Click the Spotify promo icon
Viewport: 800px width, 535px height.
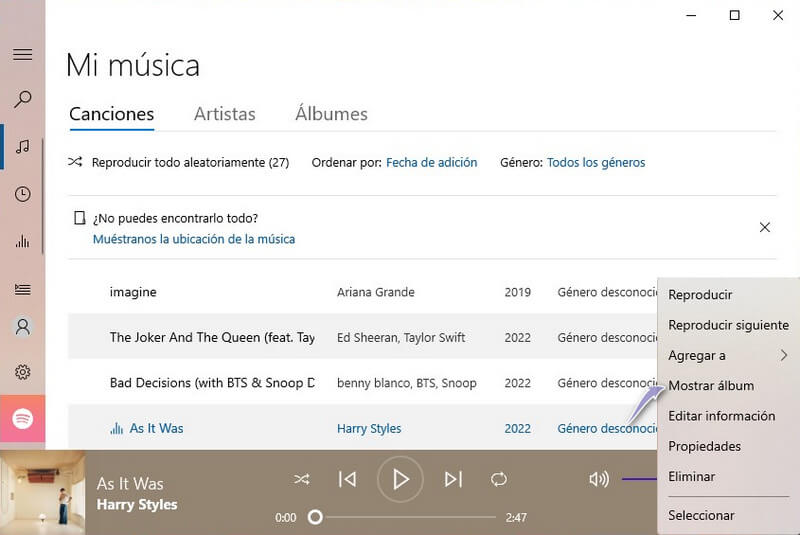click(x=22, y=419)
